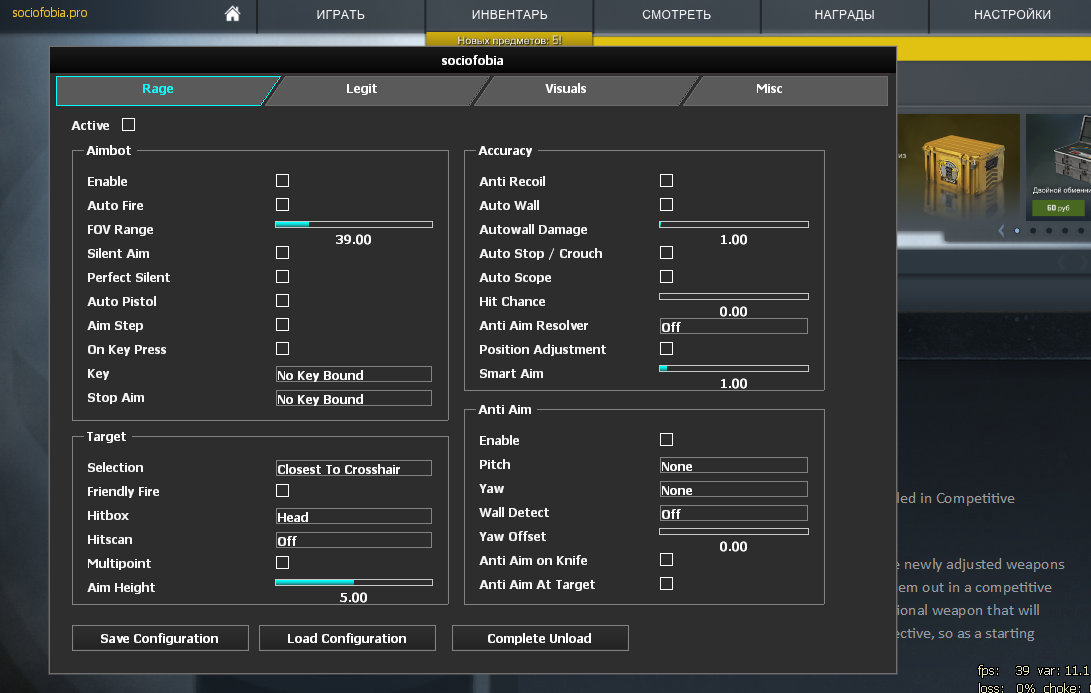Open the Hitbox dropdown set to Head
The height and width of the screenshot is (693, 1091).
[x=354, y=516]
